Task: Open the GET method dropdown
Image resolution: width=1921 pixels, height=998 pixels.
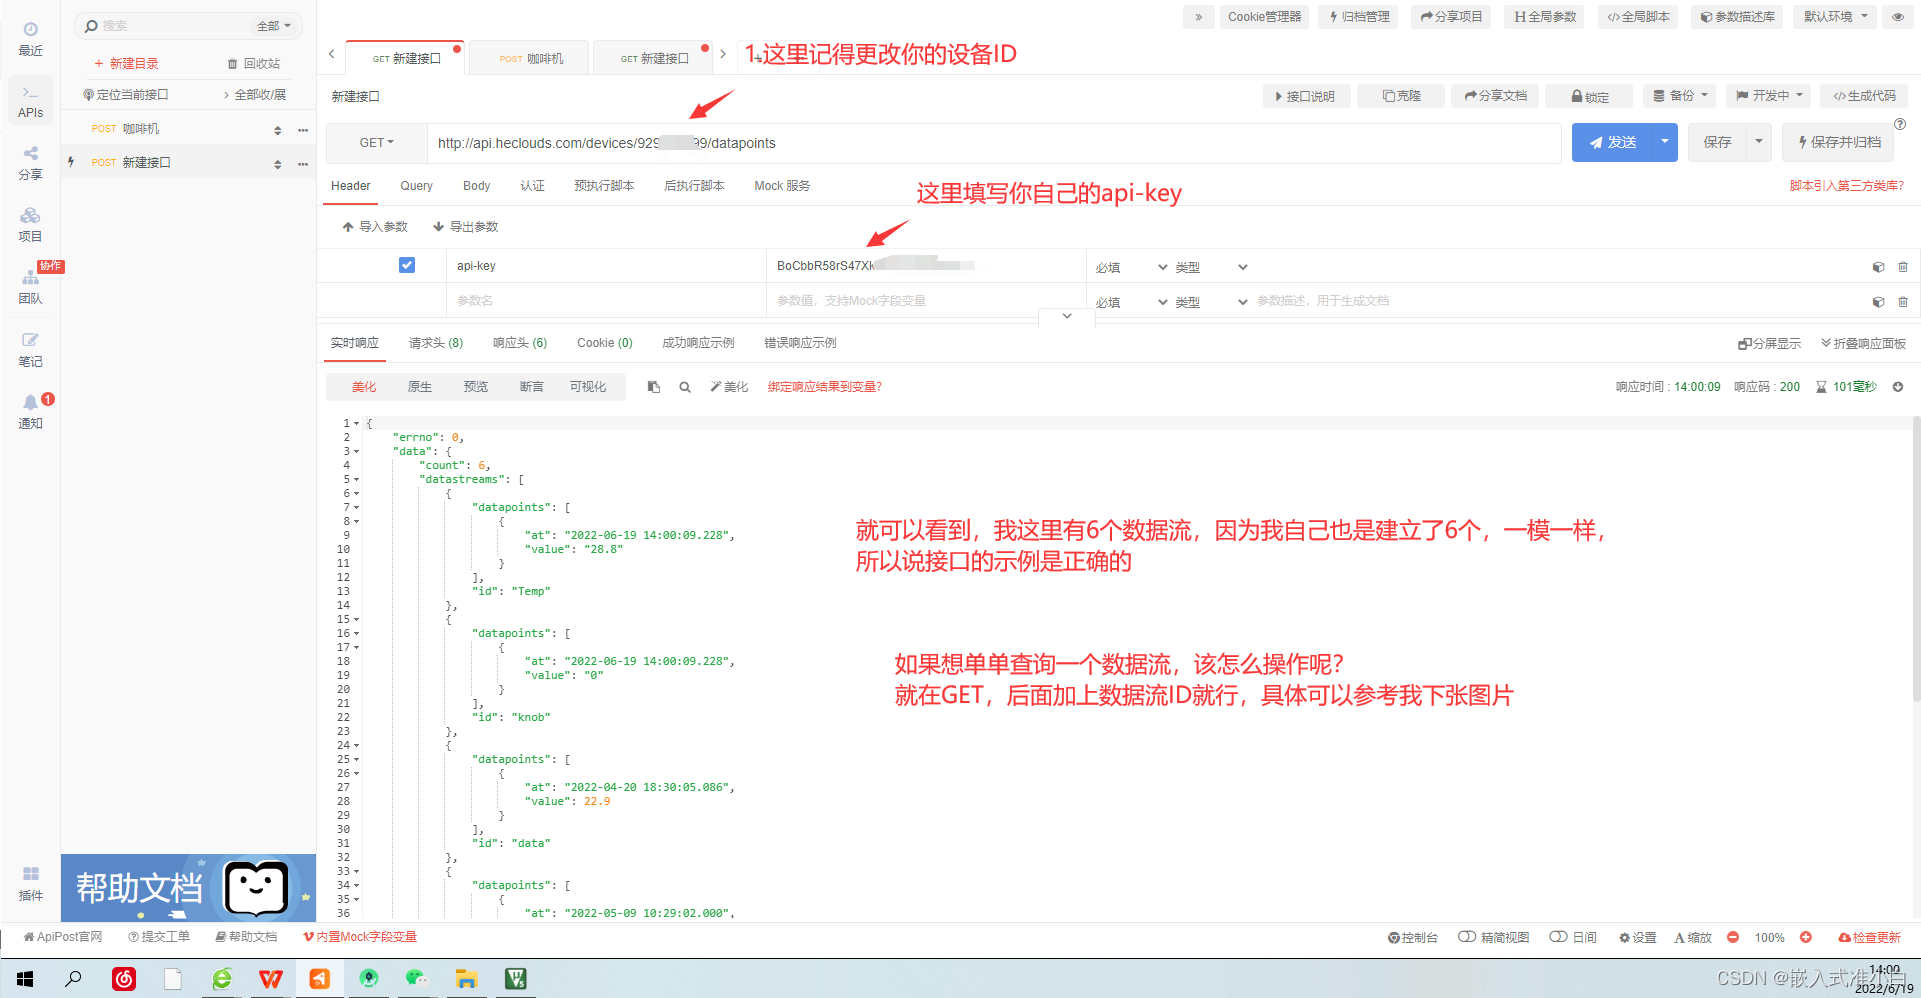Action: point(375,142)
